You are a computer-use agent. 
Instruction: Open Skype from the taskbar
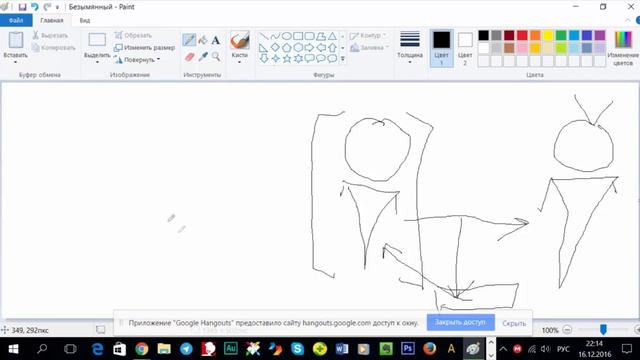coord(298,349)
